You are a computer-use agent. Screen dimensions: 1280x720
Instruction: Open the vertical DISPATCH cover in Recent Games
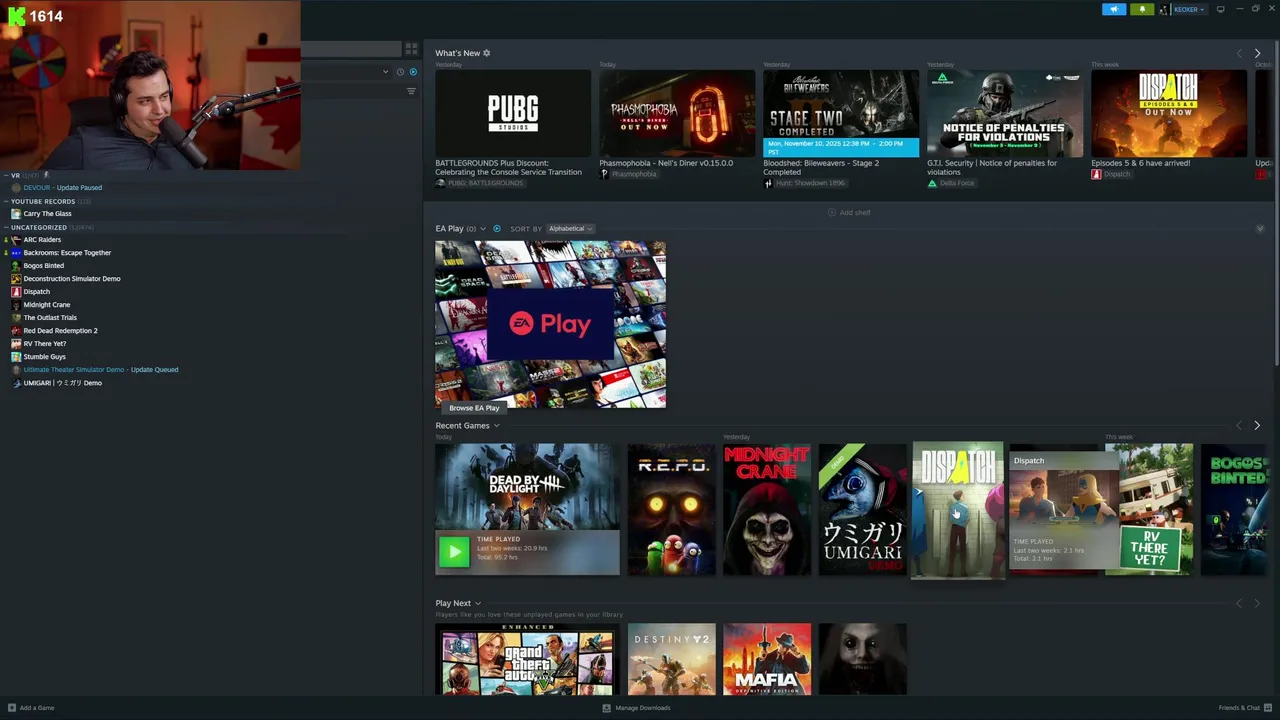tap(957, 510)
